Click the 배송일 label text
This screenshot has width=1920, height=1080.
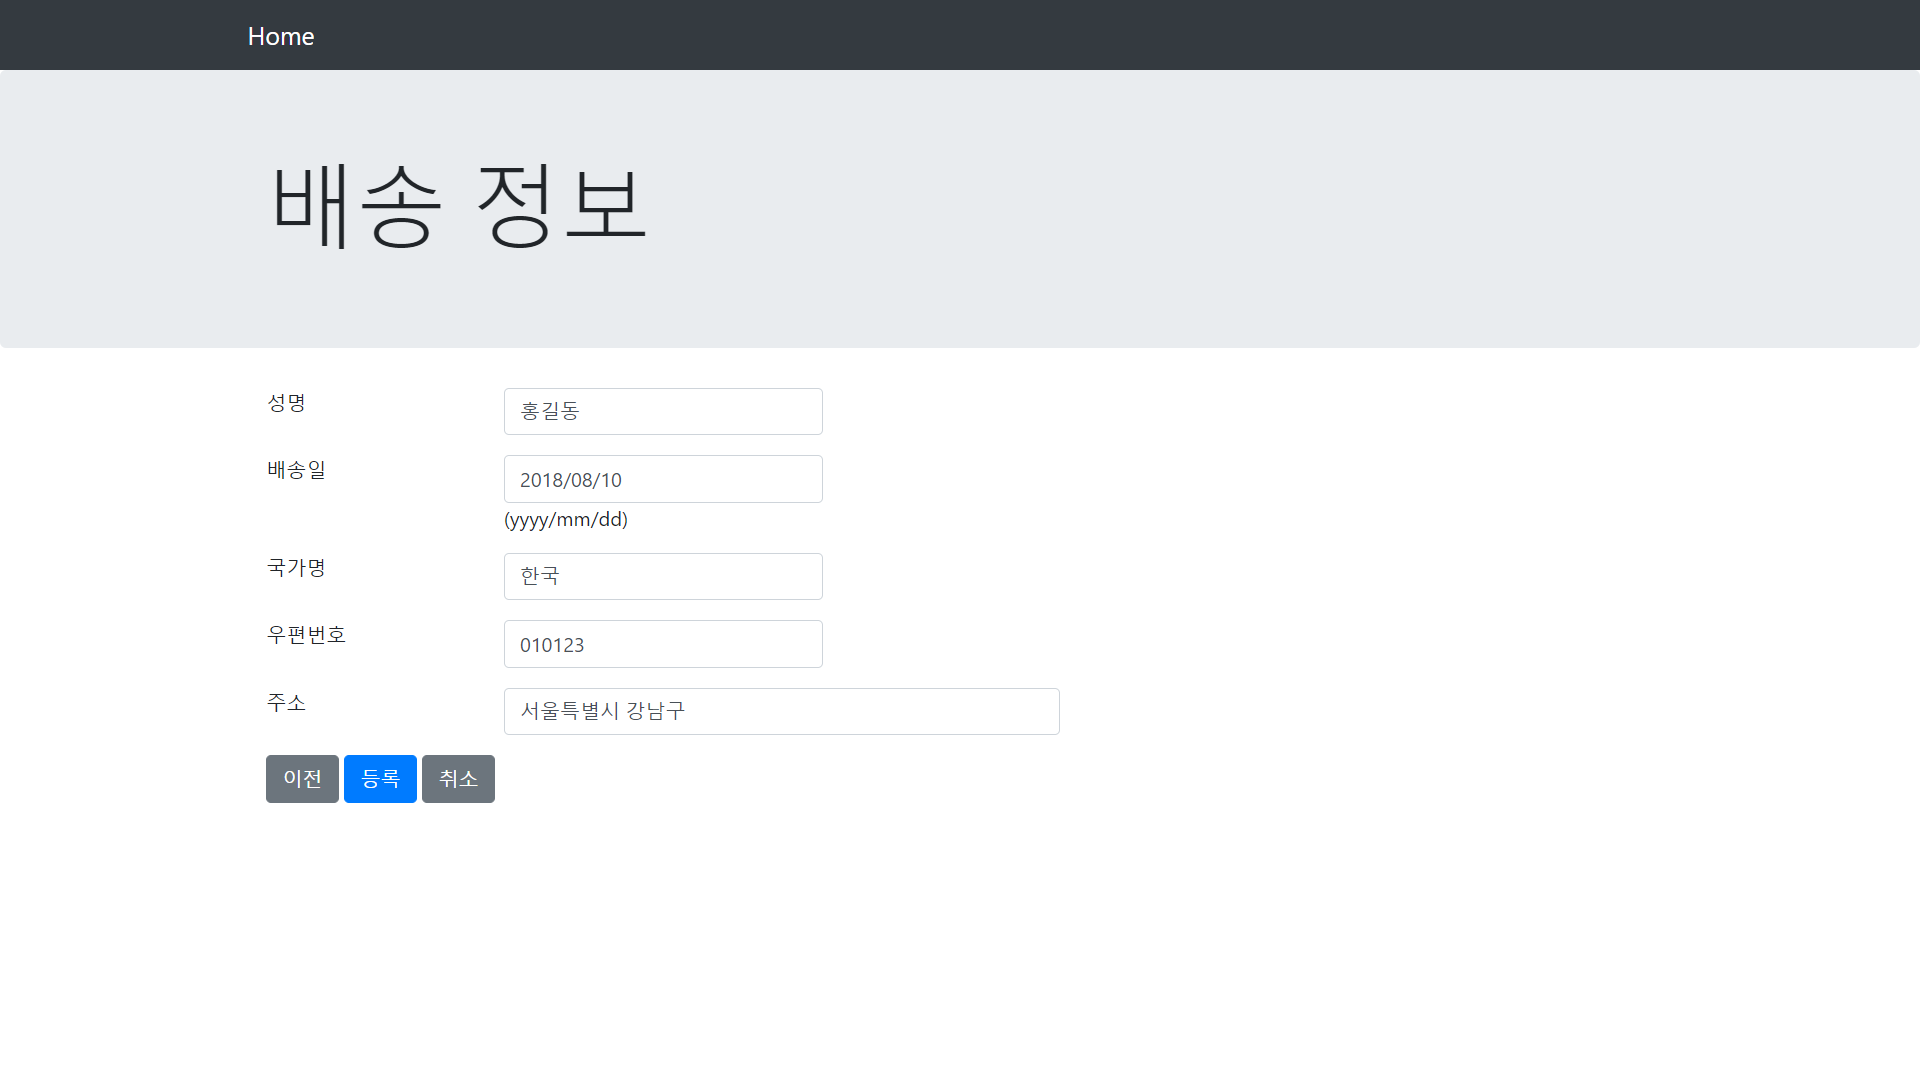pyautogui.click(x=296, y=470)
